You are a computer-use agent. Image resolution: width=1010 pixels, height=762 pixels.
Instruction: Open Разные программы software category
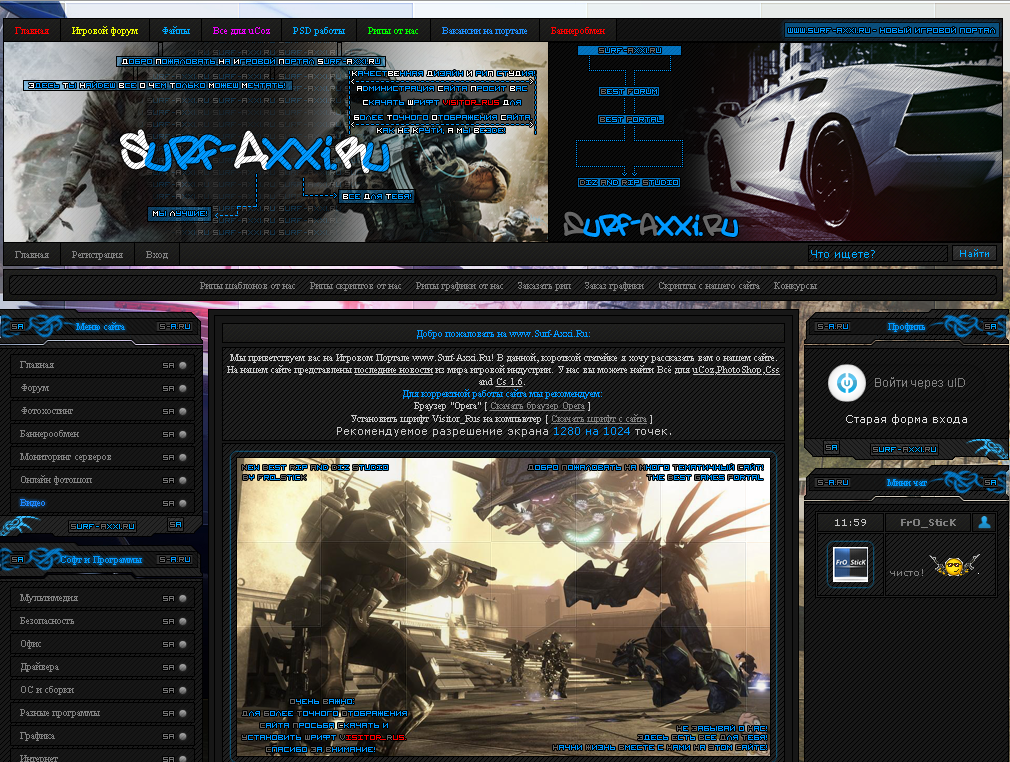point(103,713)
